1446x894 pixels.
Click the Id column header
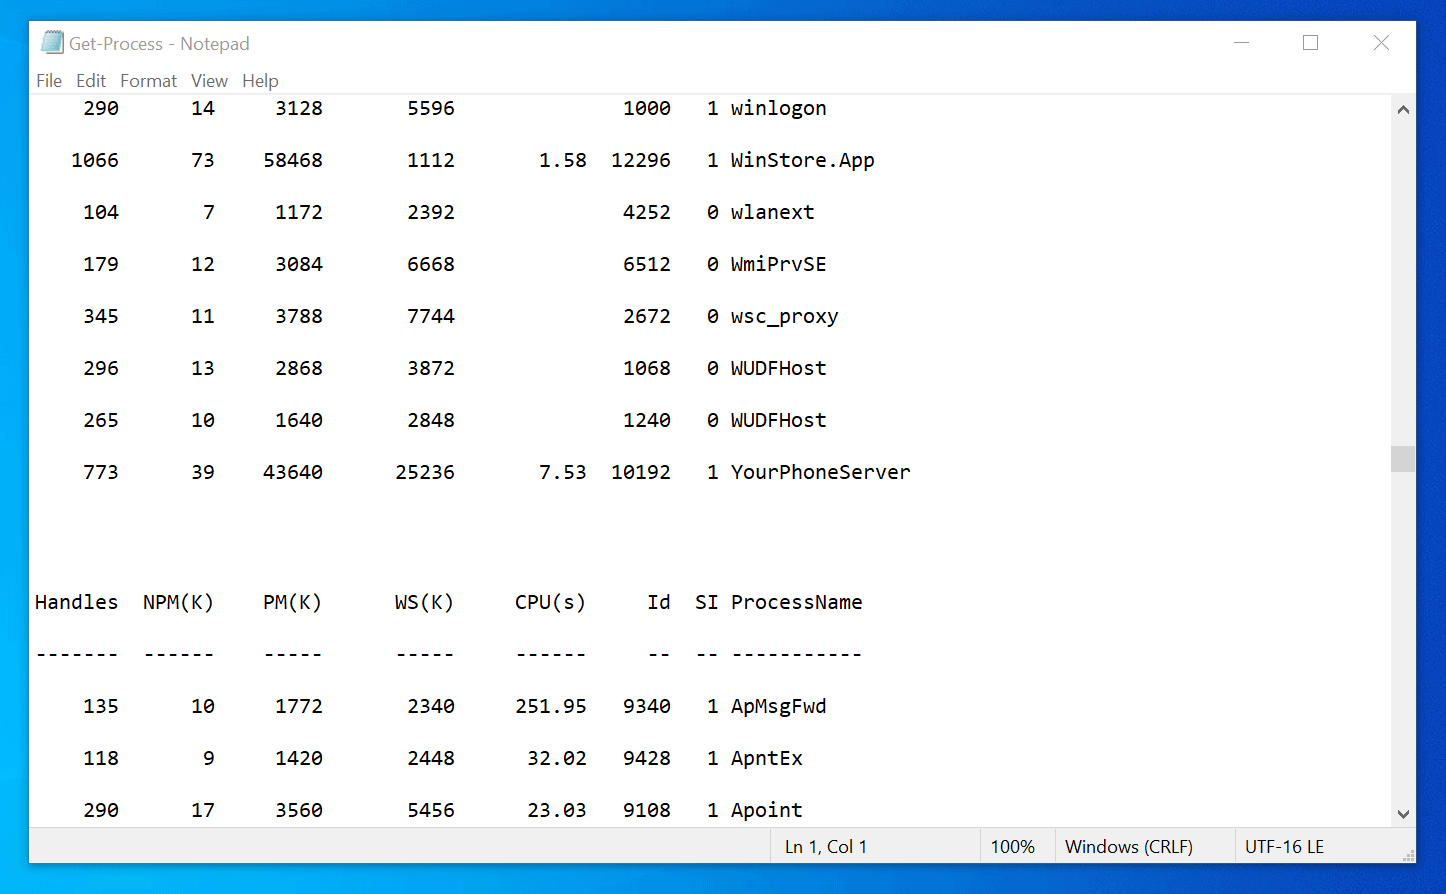coord(659,602)
